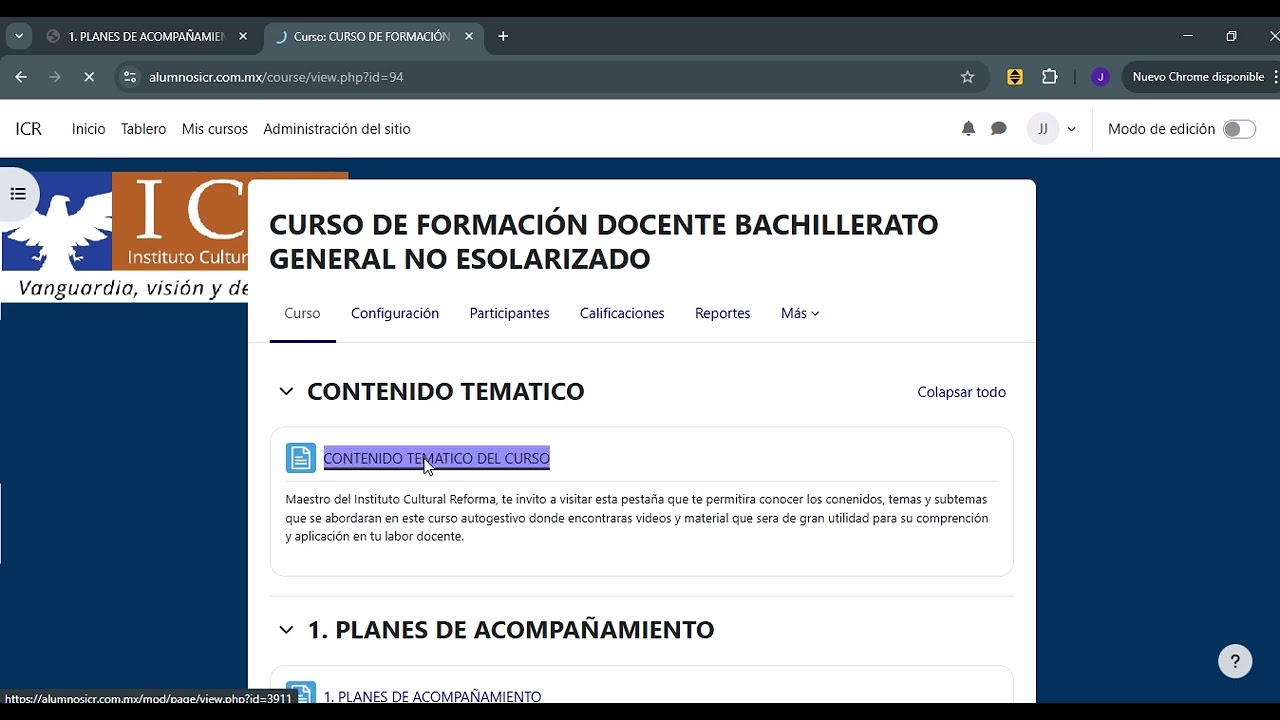Go to Inicio in navigation
This screenshot has height=720, width=1280.
pyautogui.click(x=88, y=129)
